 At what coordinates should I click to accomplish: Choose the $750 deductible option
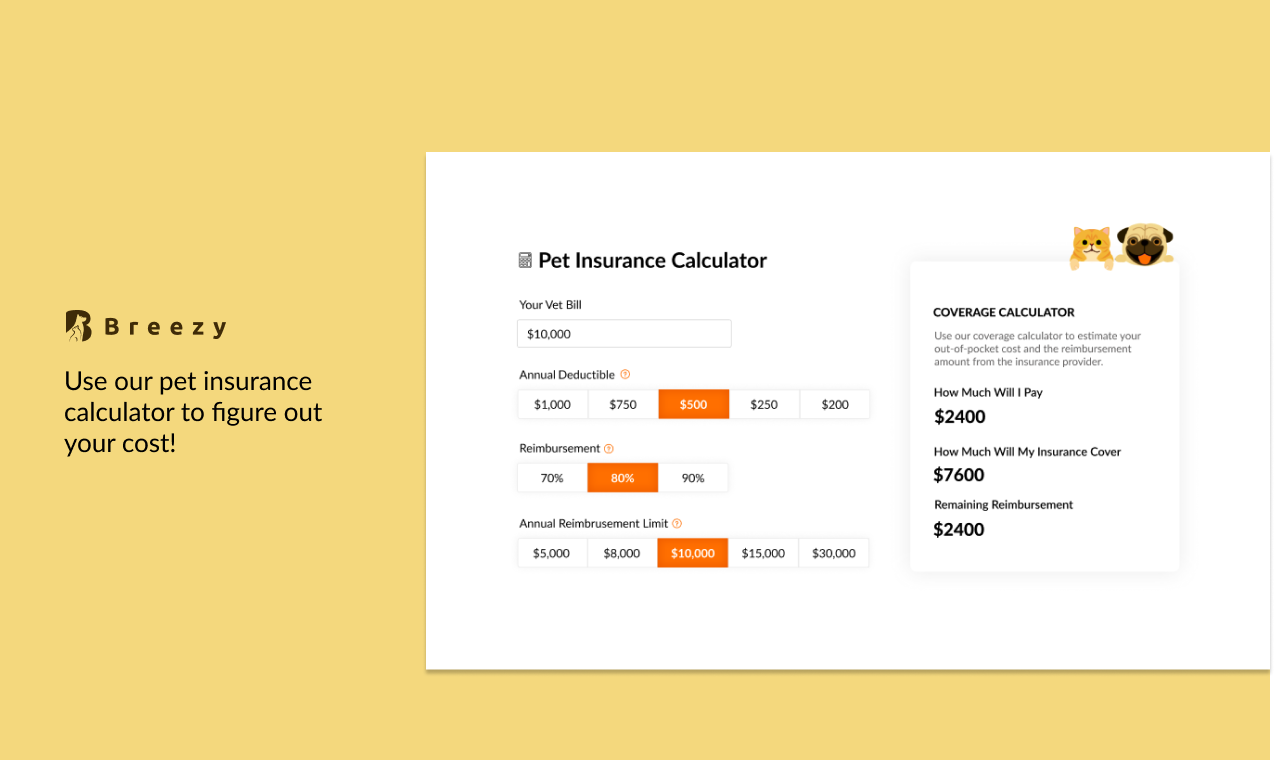[623, 404]
